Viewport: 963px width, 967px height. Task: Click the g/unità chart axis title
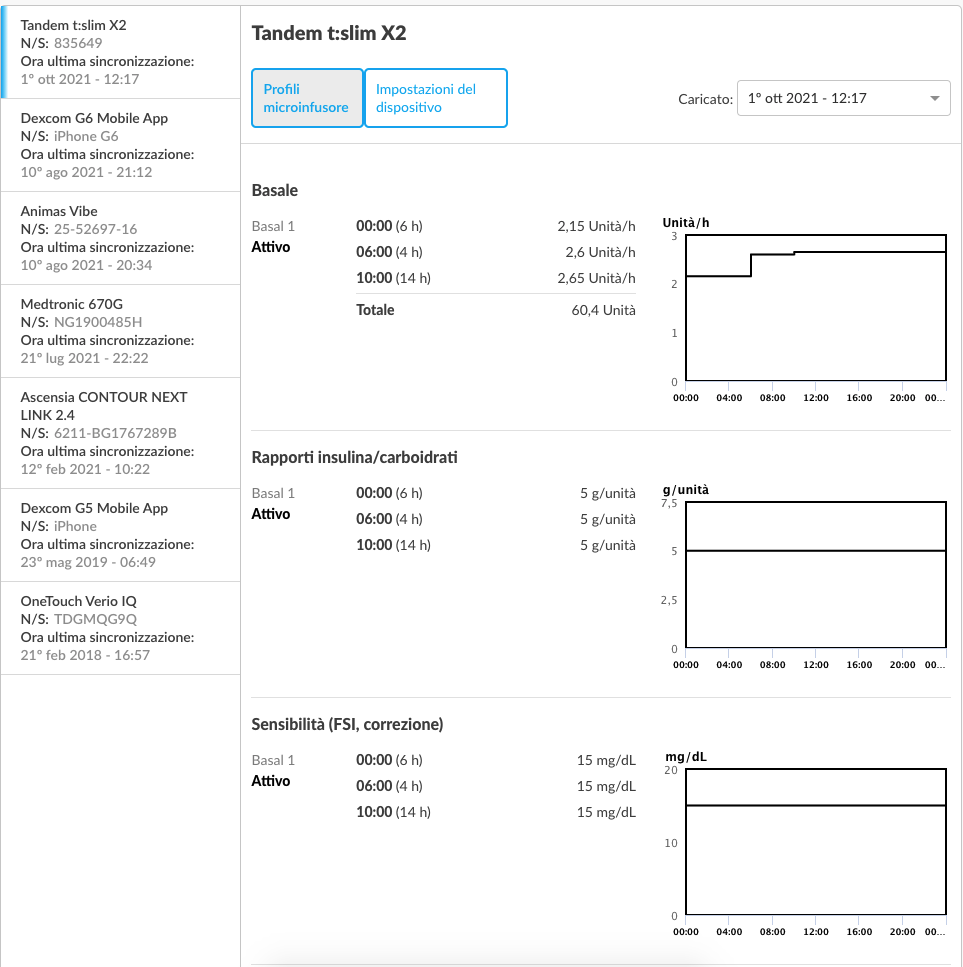pos(686,490)
